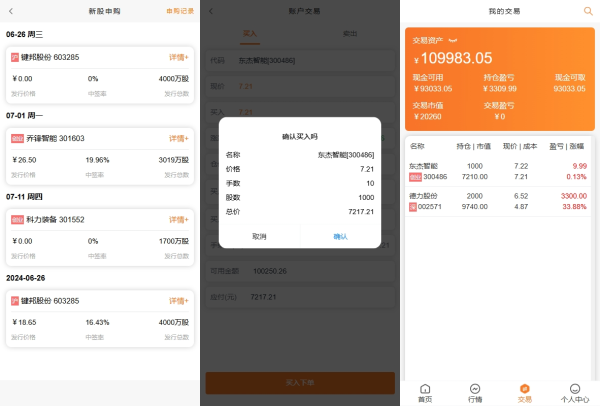Tap the search icon in 我的交易

pos(588,11)
